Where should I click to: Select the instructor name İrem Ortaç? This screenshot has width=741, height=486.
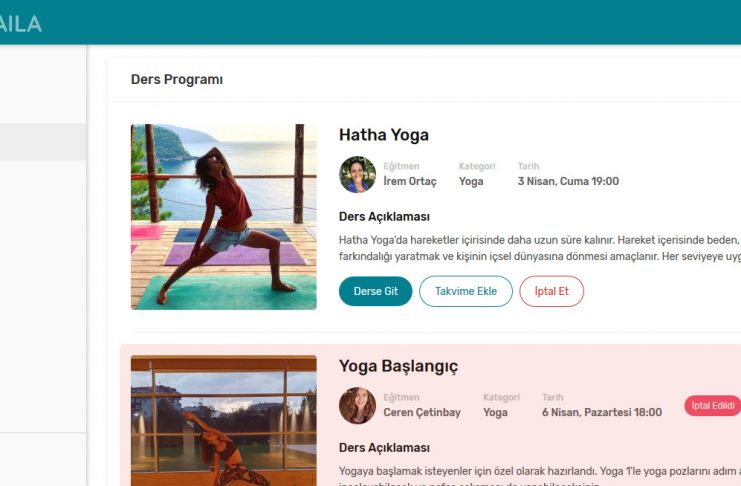pyautogui.click(x=410, y=181)
